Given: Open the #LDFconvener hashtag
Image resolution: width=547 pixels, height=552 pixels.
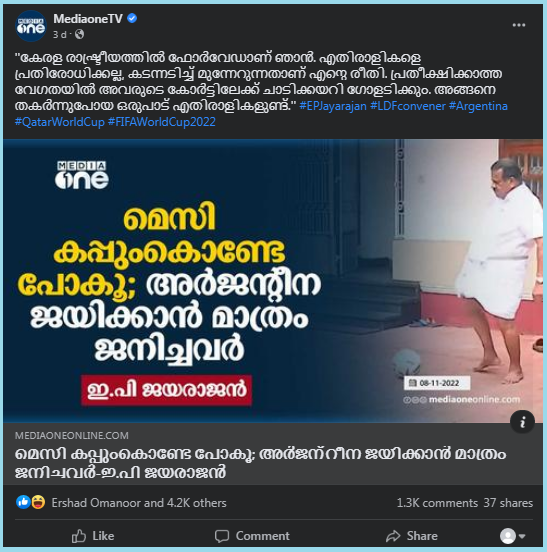Looking at the screenshot, I should (x=408, y=106).
